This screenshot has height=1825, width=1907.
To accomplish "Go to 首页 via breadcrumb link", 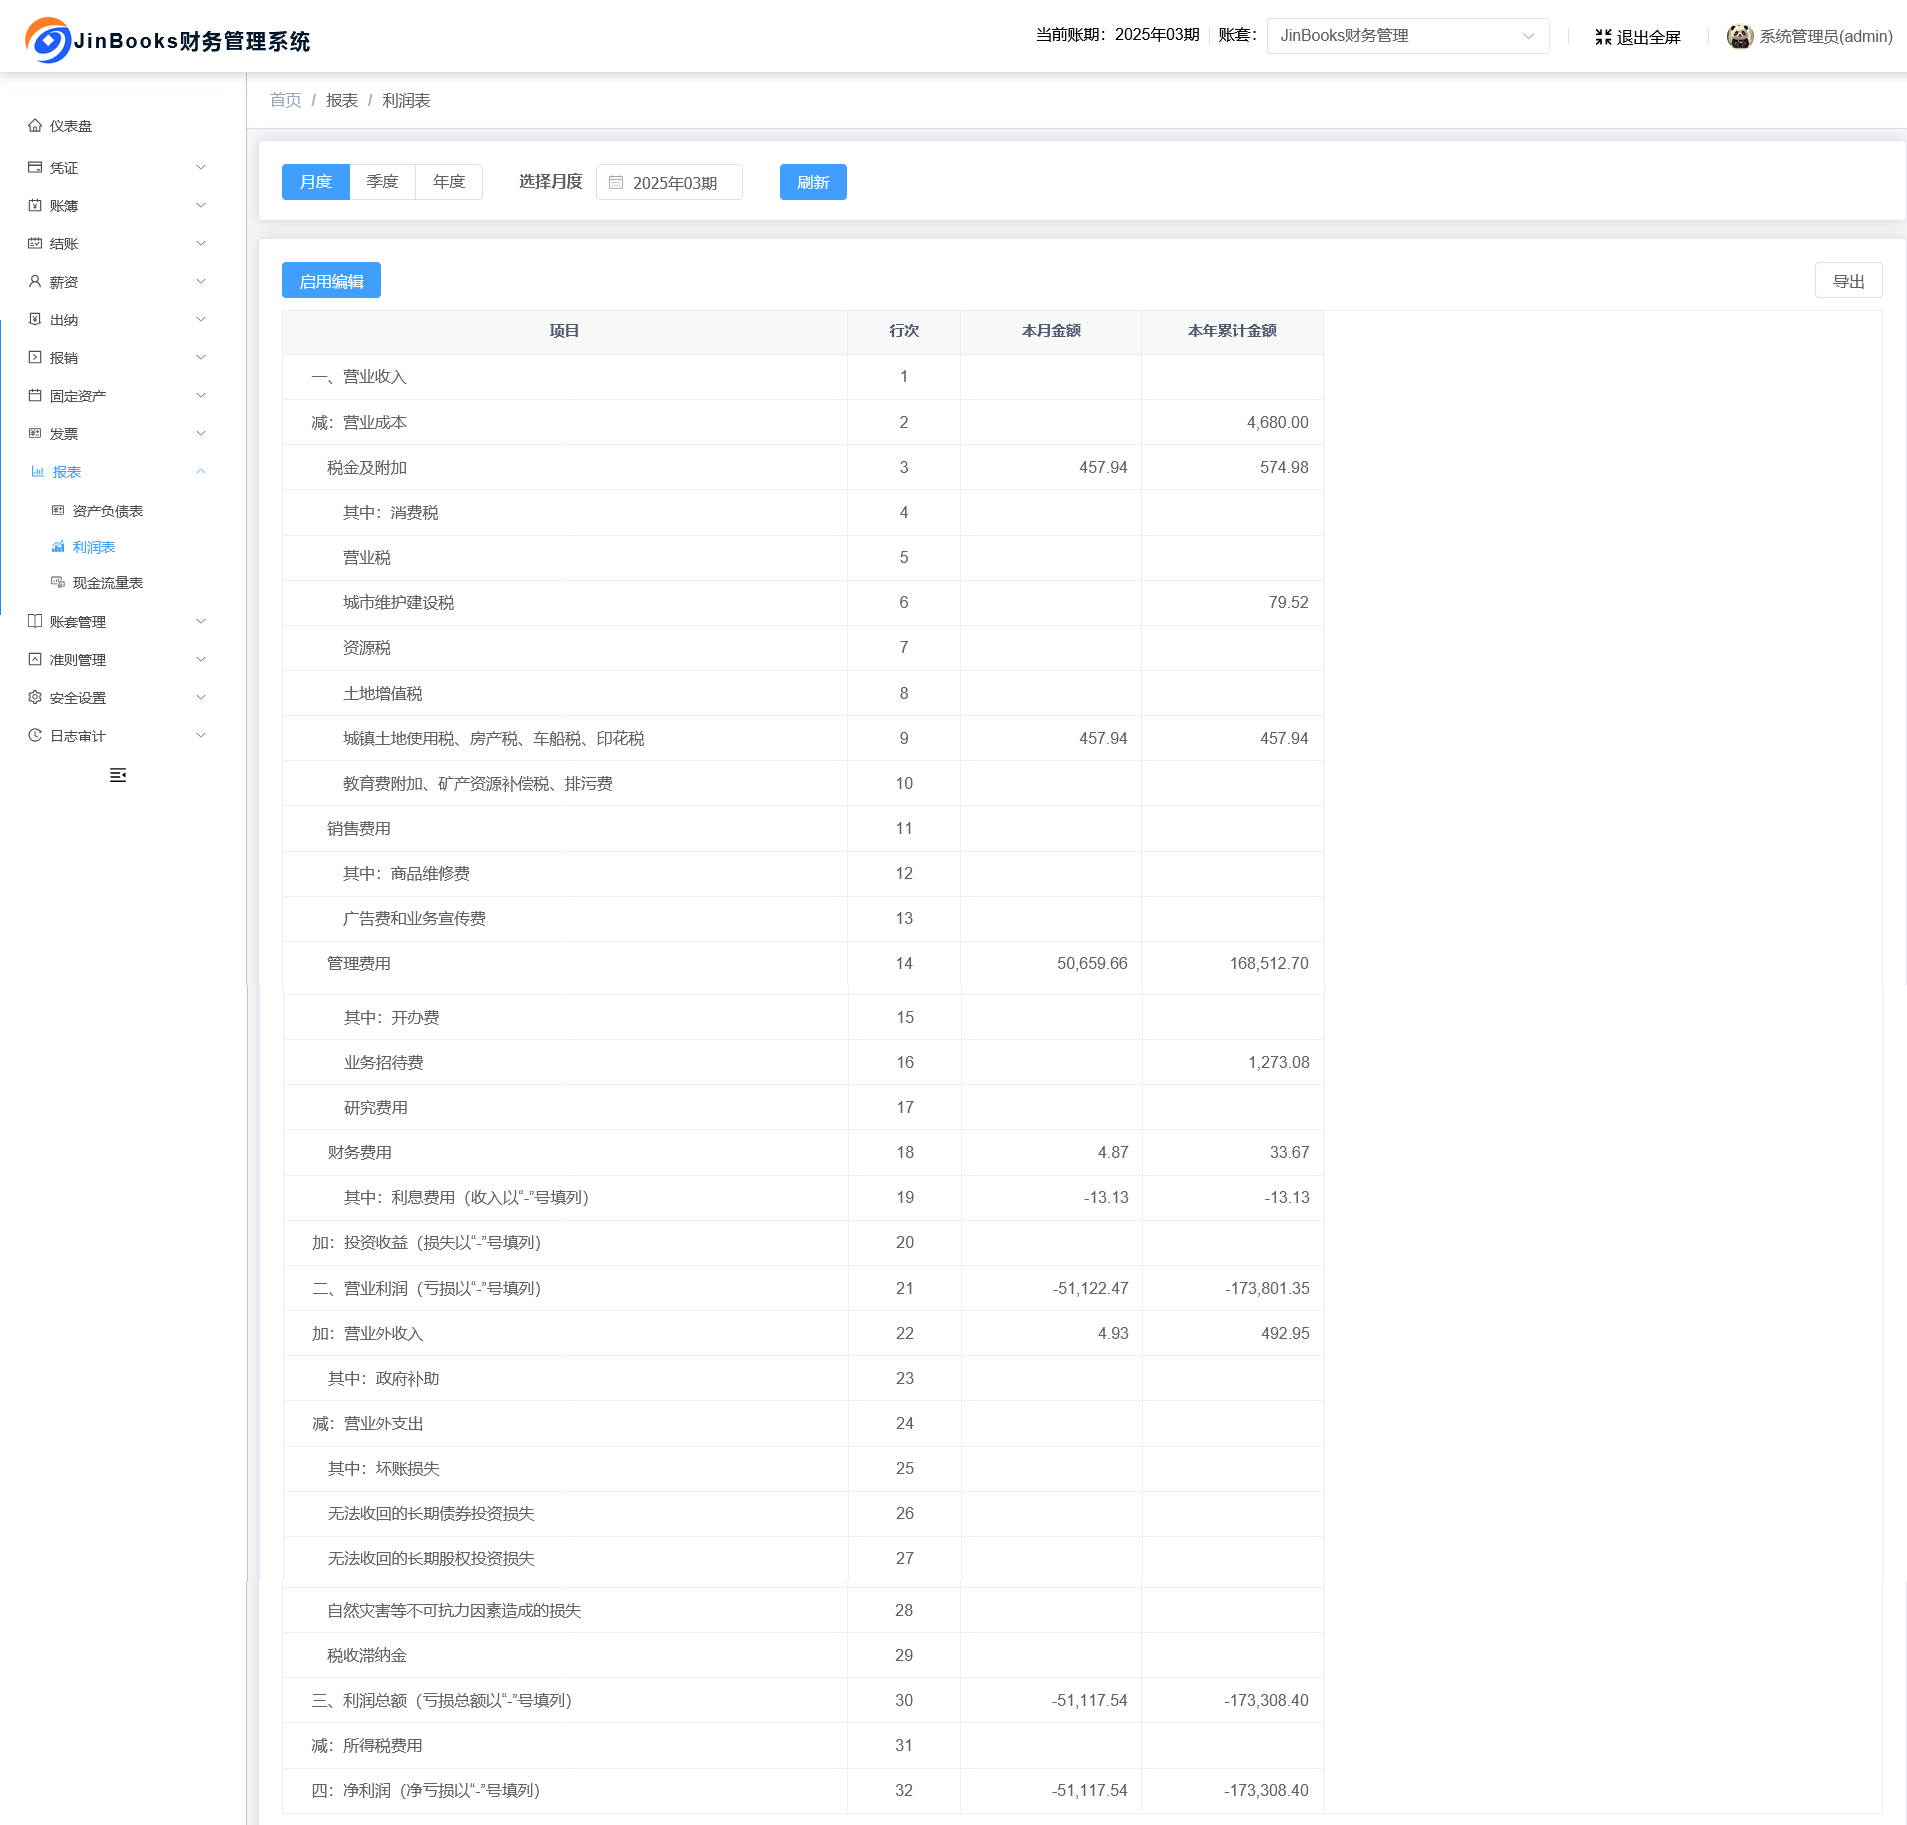I will tap(285, 100).
